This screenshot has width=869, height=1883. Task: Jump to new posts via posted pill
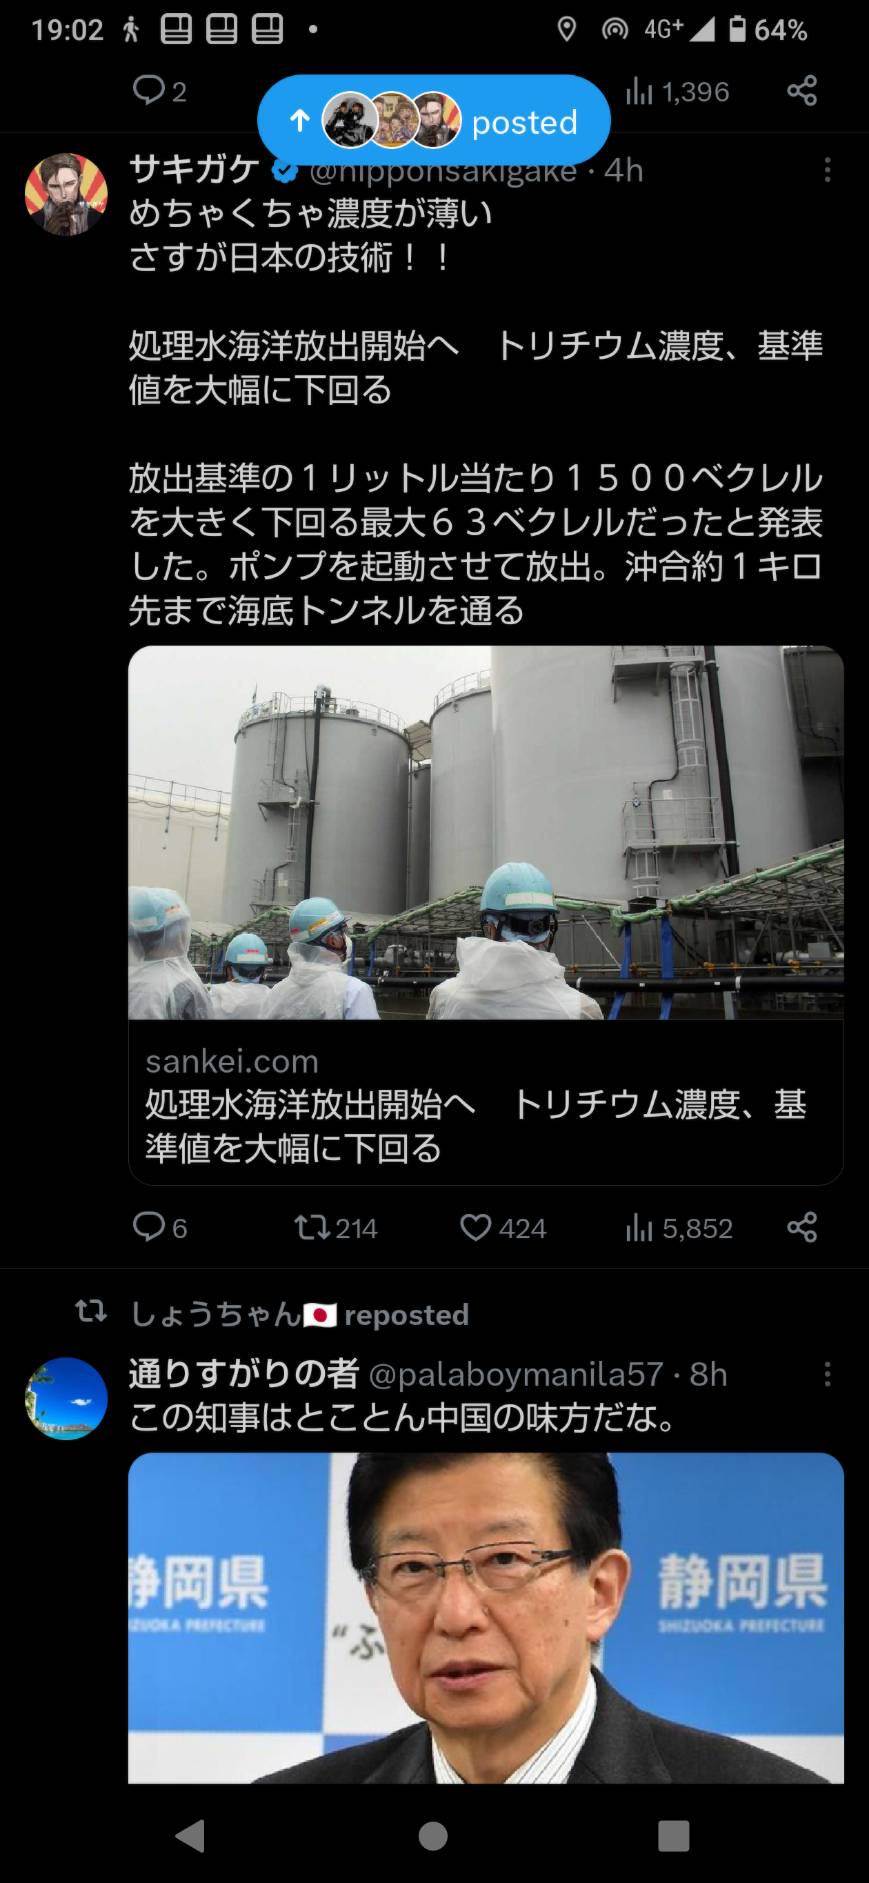coord(433,121)
